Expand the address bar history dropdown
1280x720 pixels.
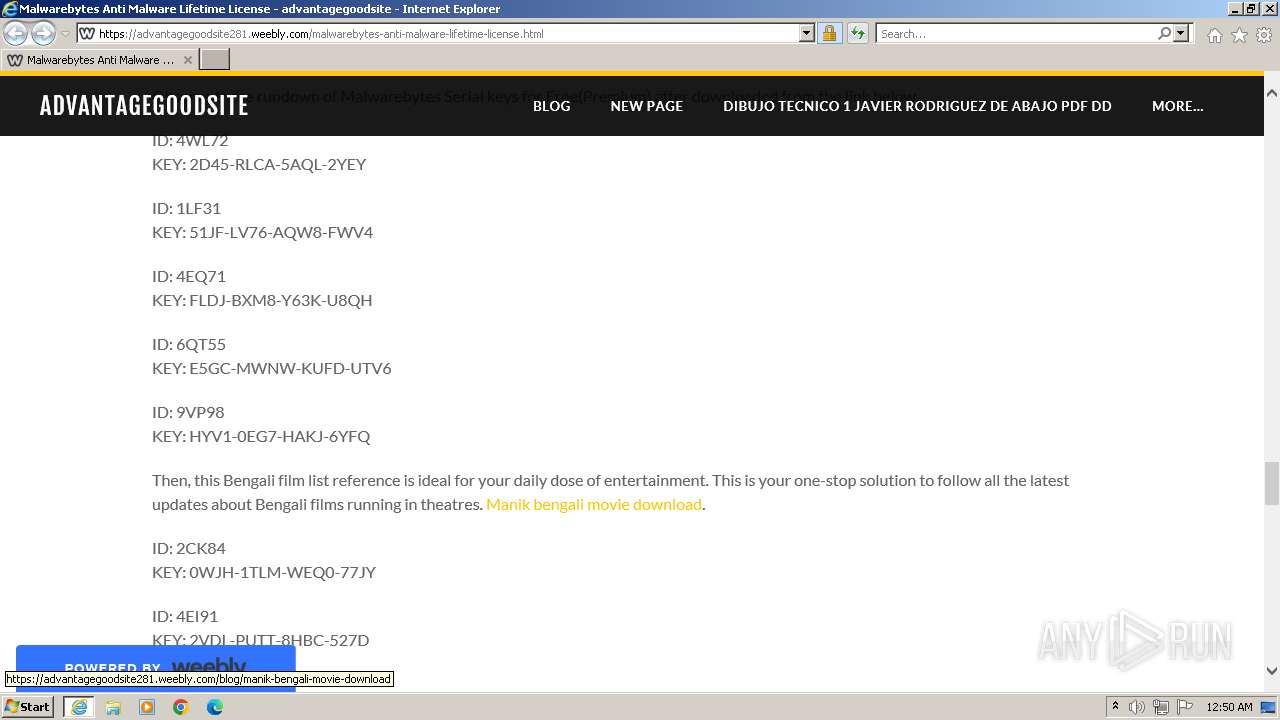coord(807,33)
